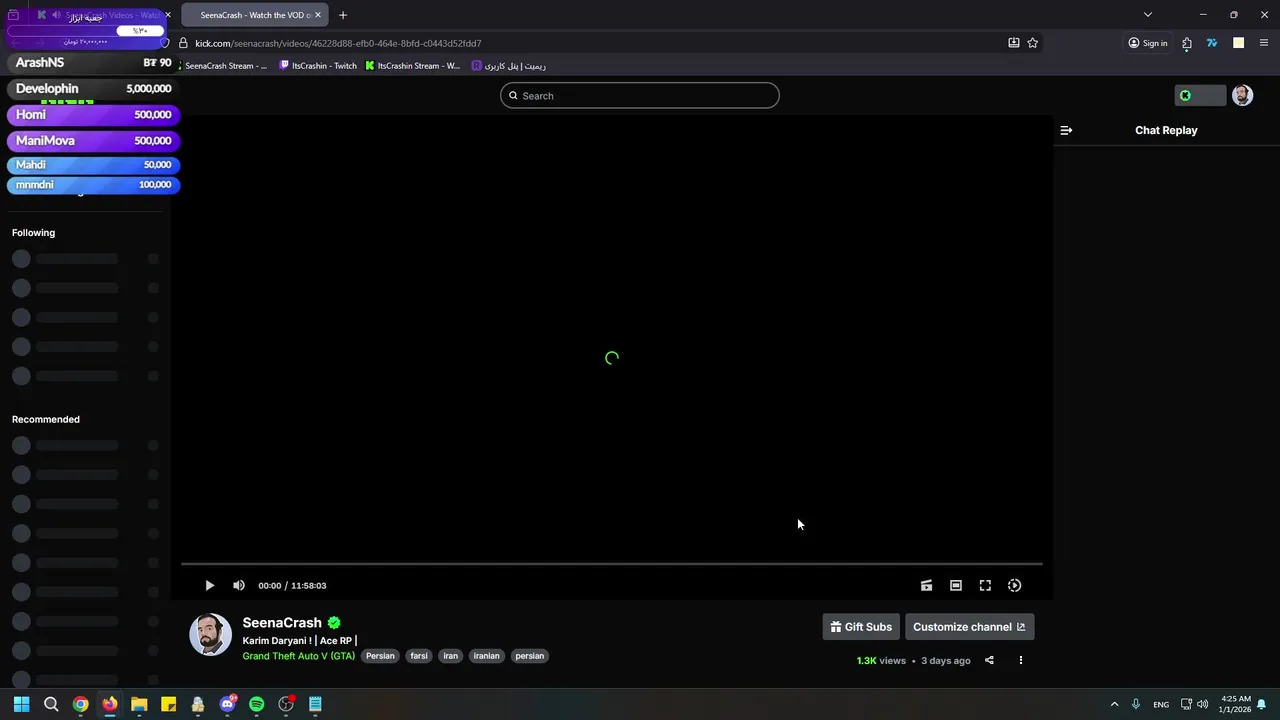Seek along the video progress bar
Viewport: 1280px width, 720px height.
pos(611,564)
